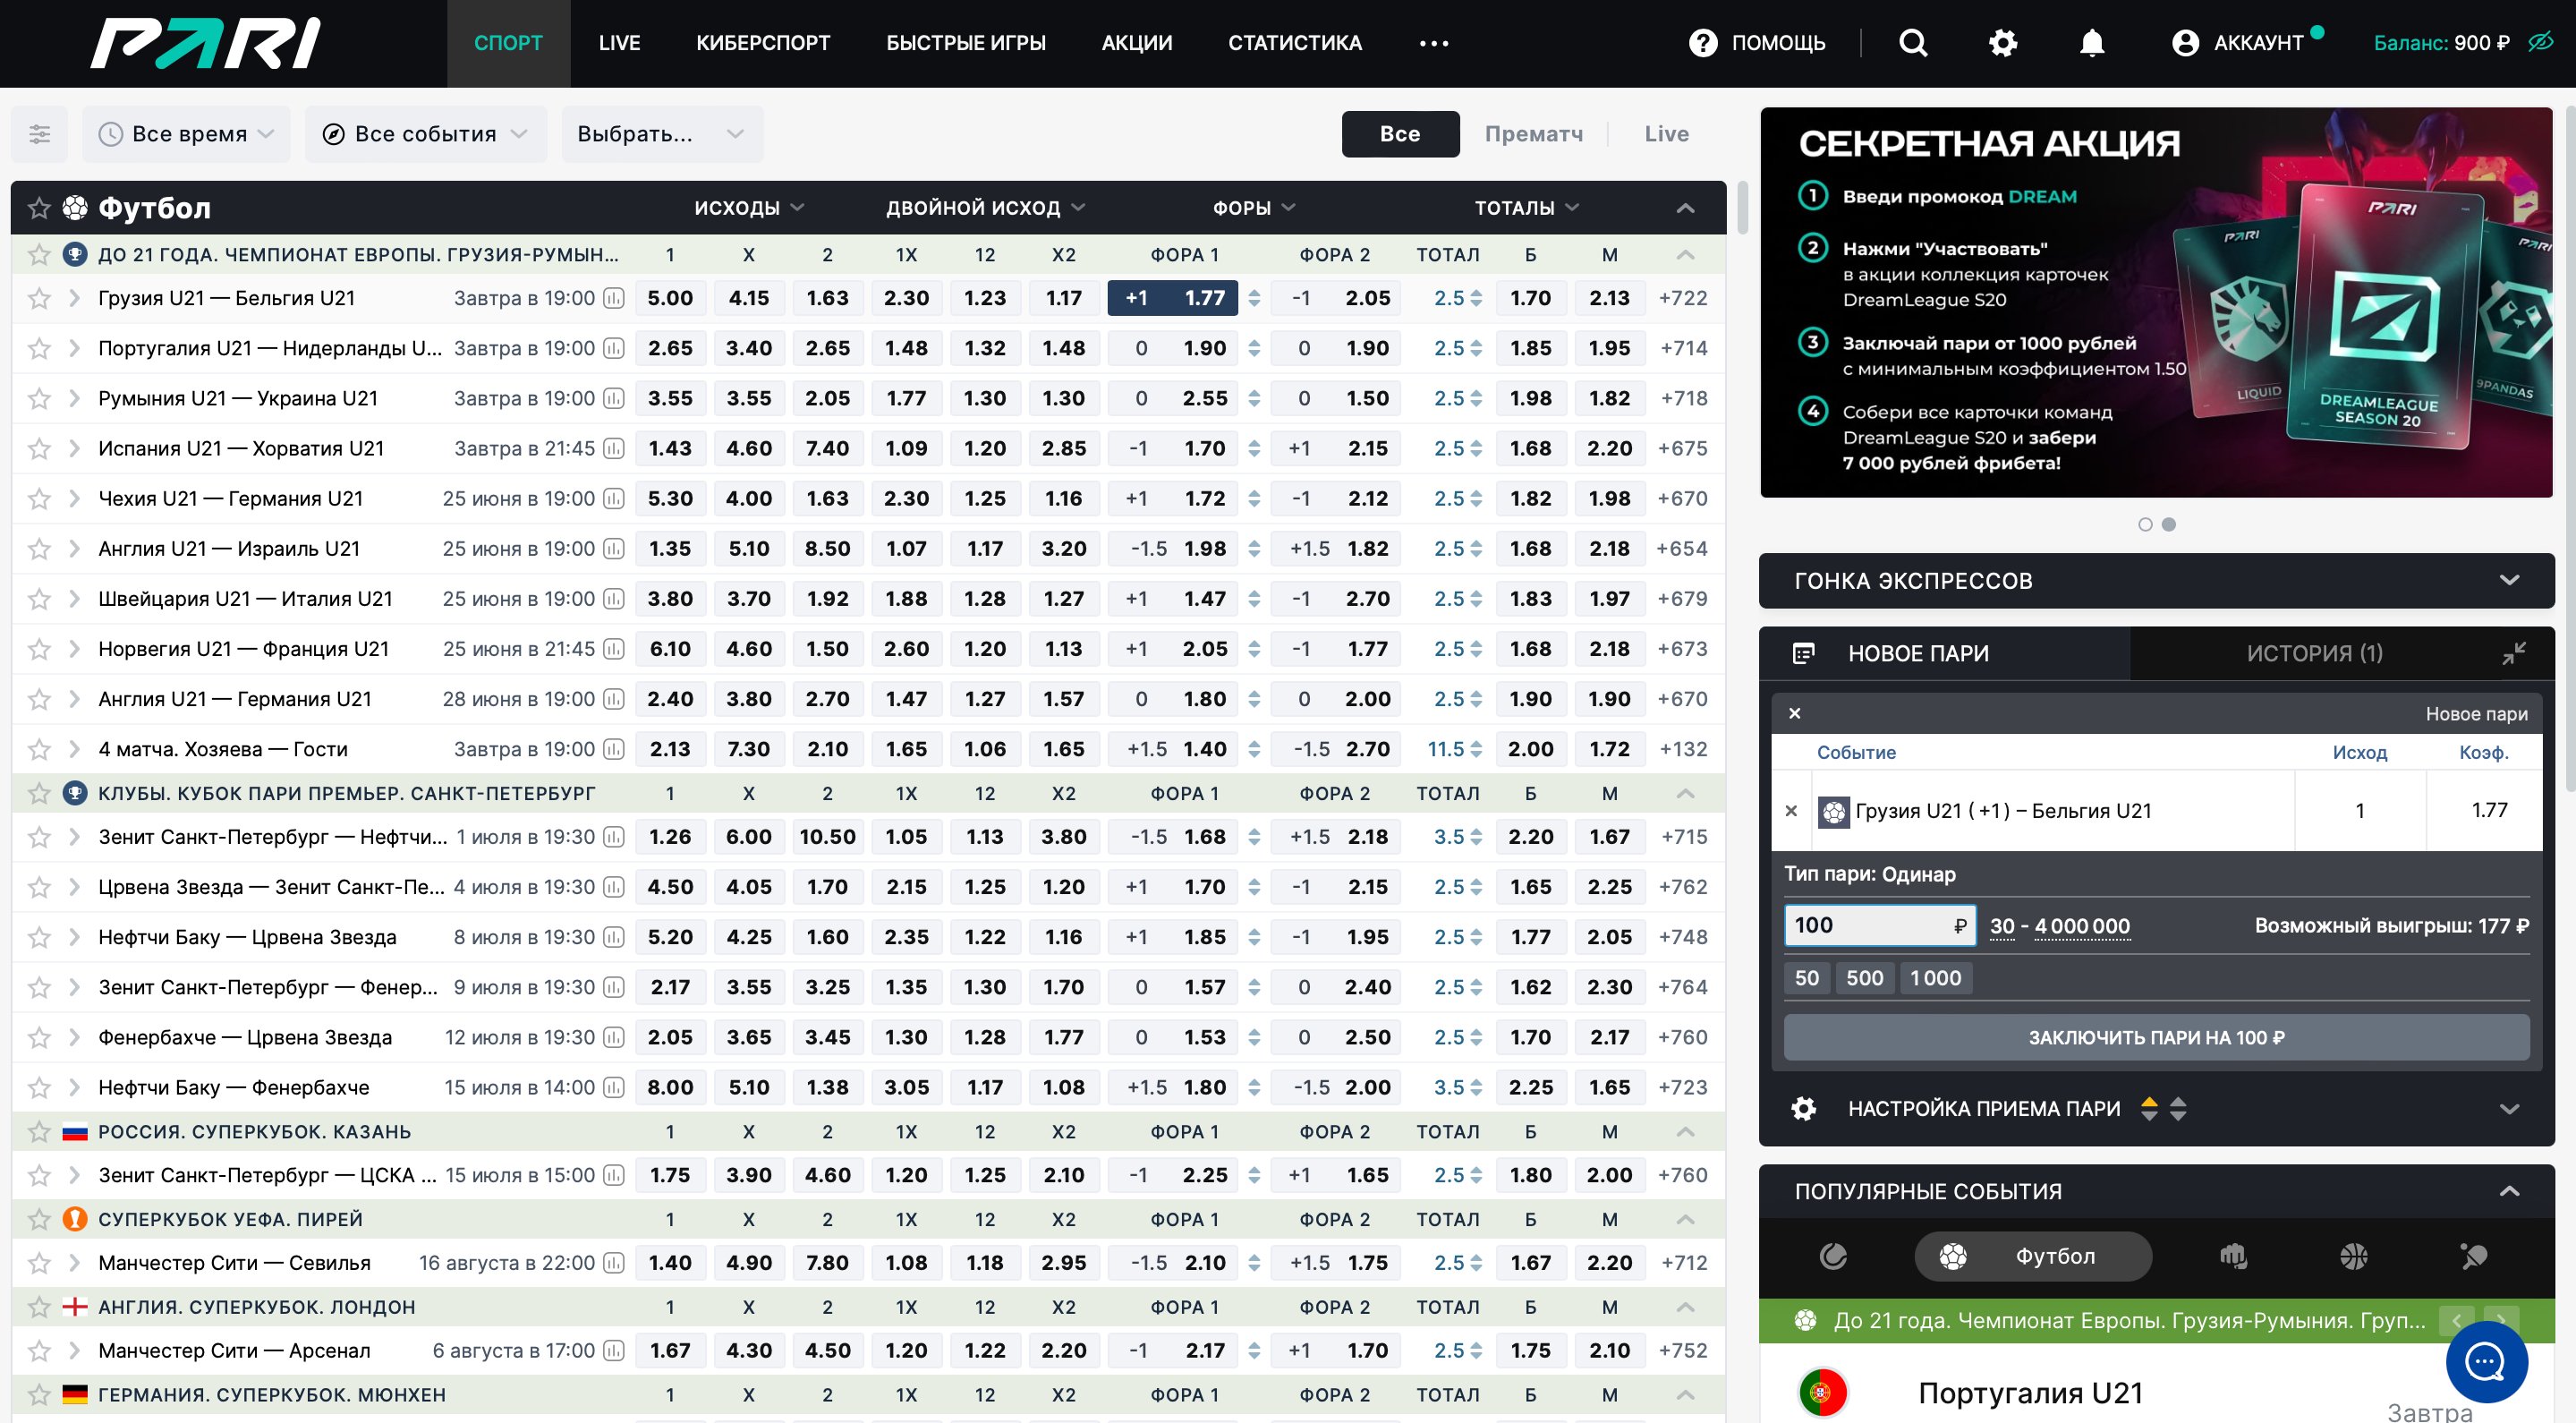Star the Футбол section as favorite

(39, 208)
